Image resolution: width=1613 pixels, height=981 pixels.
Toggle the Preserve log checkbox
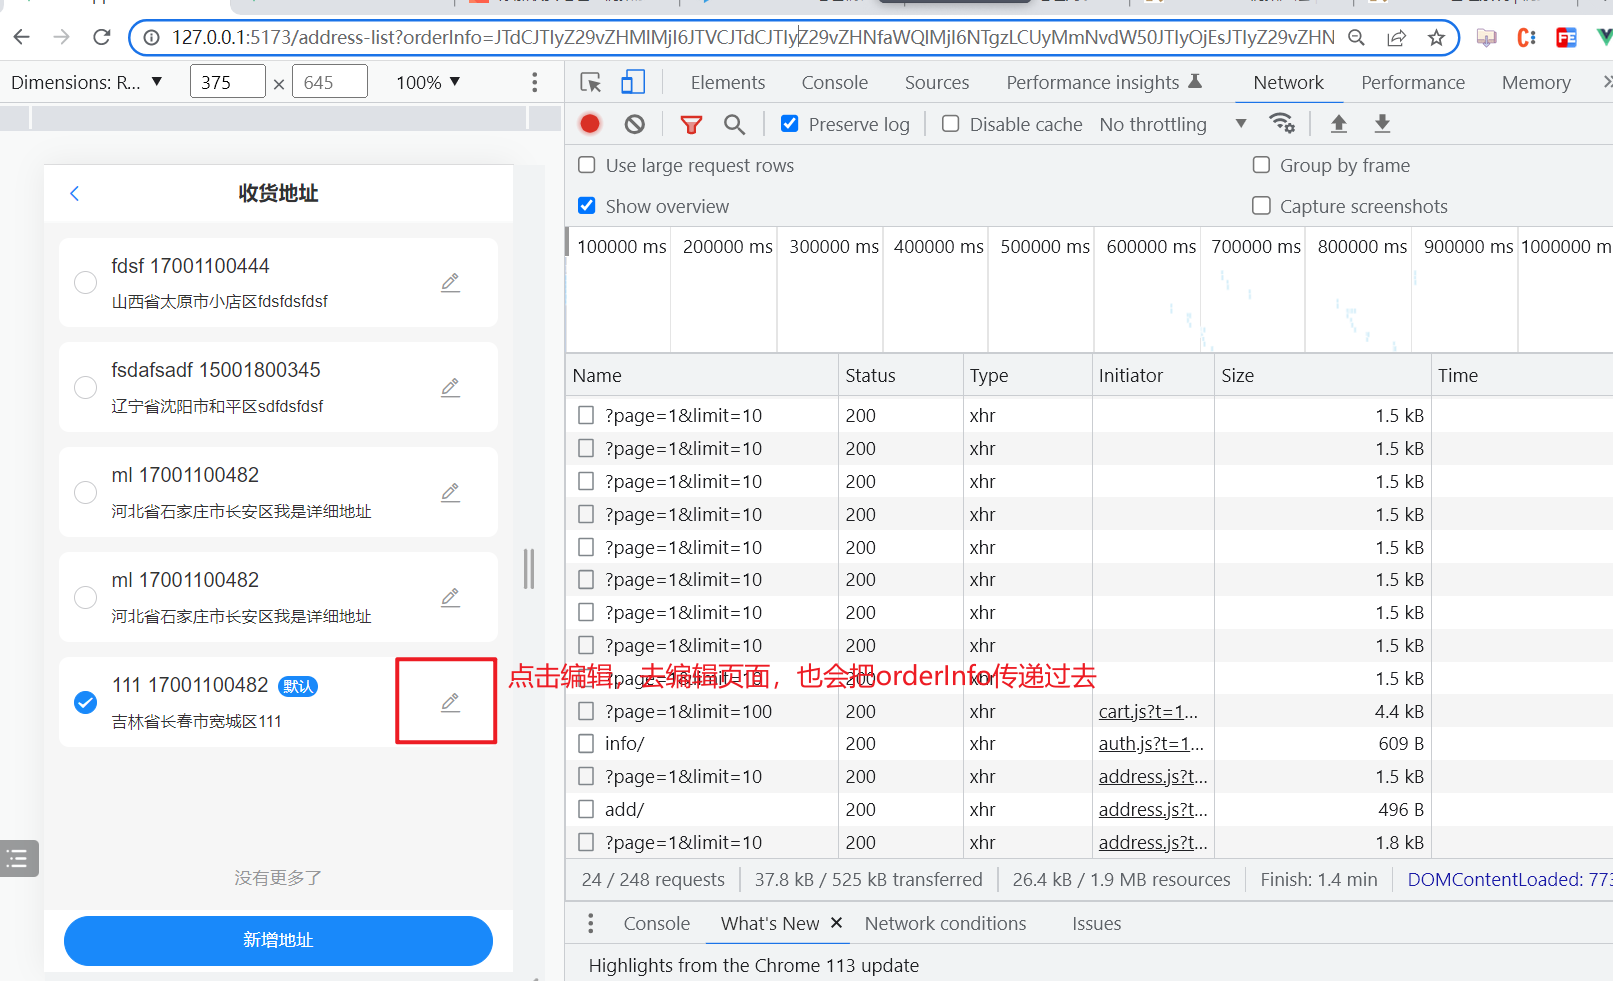790,124
